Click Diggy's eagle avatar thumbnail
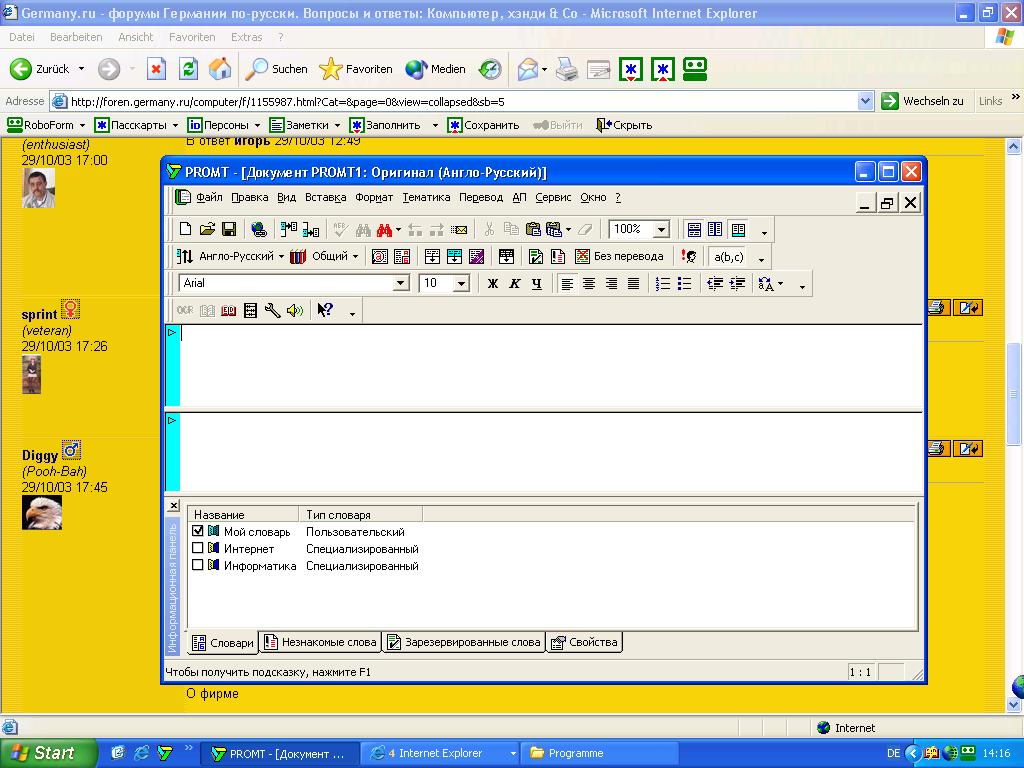Viewport: 1024px width, 768px height. point(42,512)
